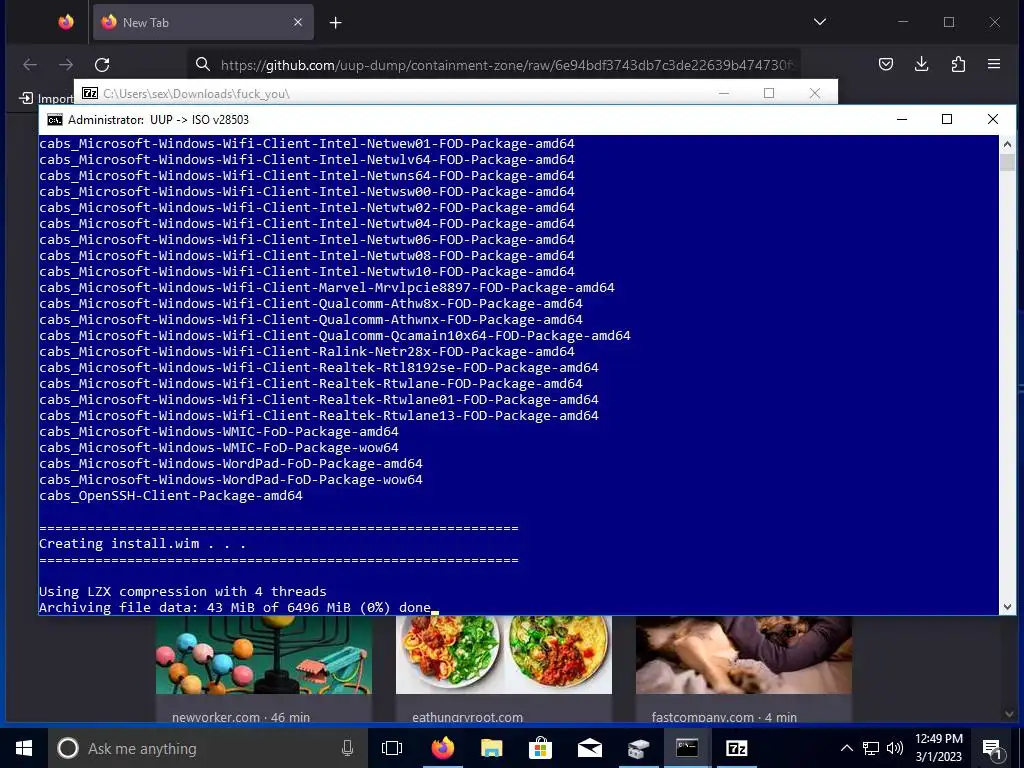Viewport: 1024px width, 768px height.
Task: Go back in Firefox history
Action: click(30, 65)
